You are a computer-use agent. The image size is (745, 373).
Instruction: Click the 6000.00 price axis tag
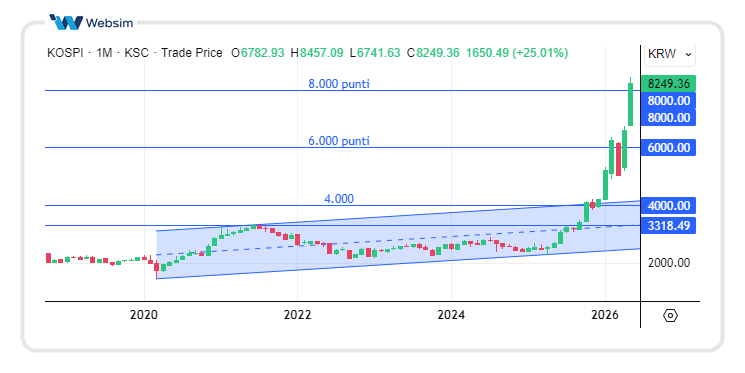[669, 148]
